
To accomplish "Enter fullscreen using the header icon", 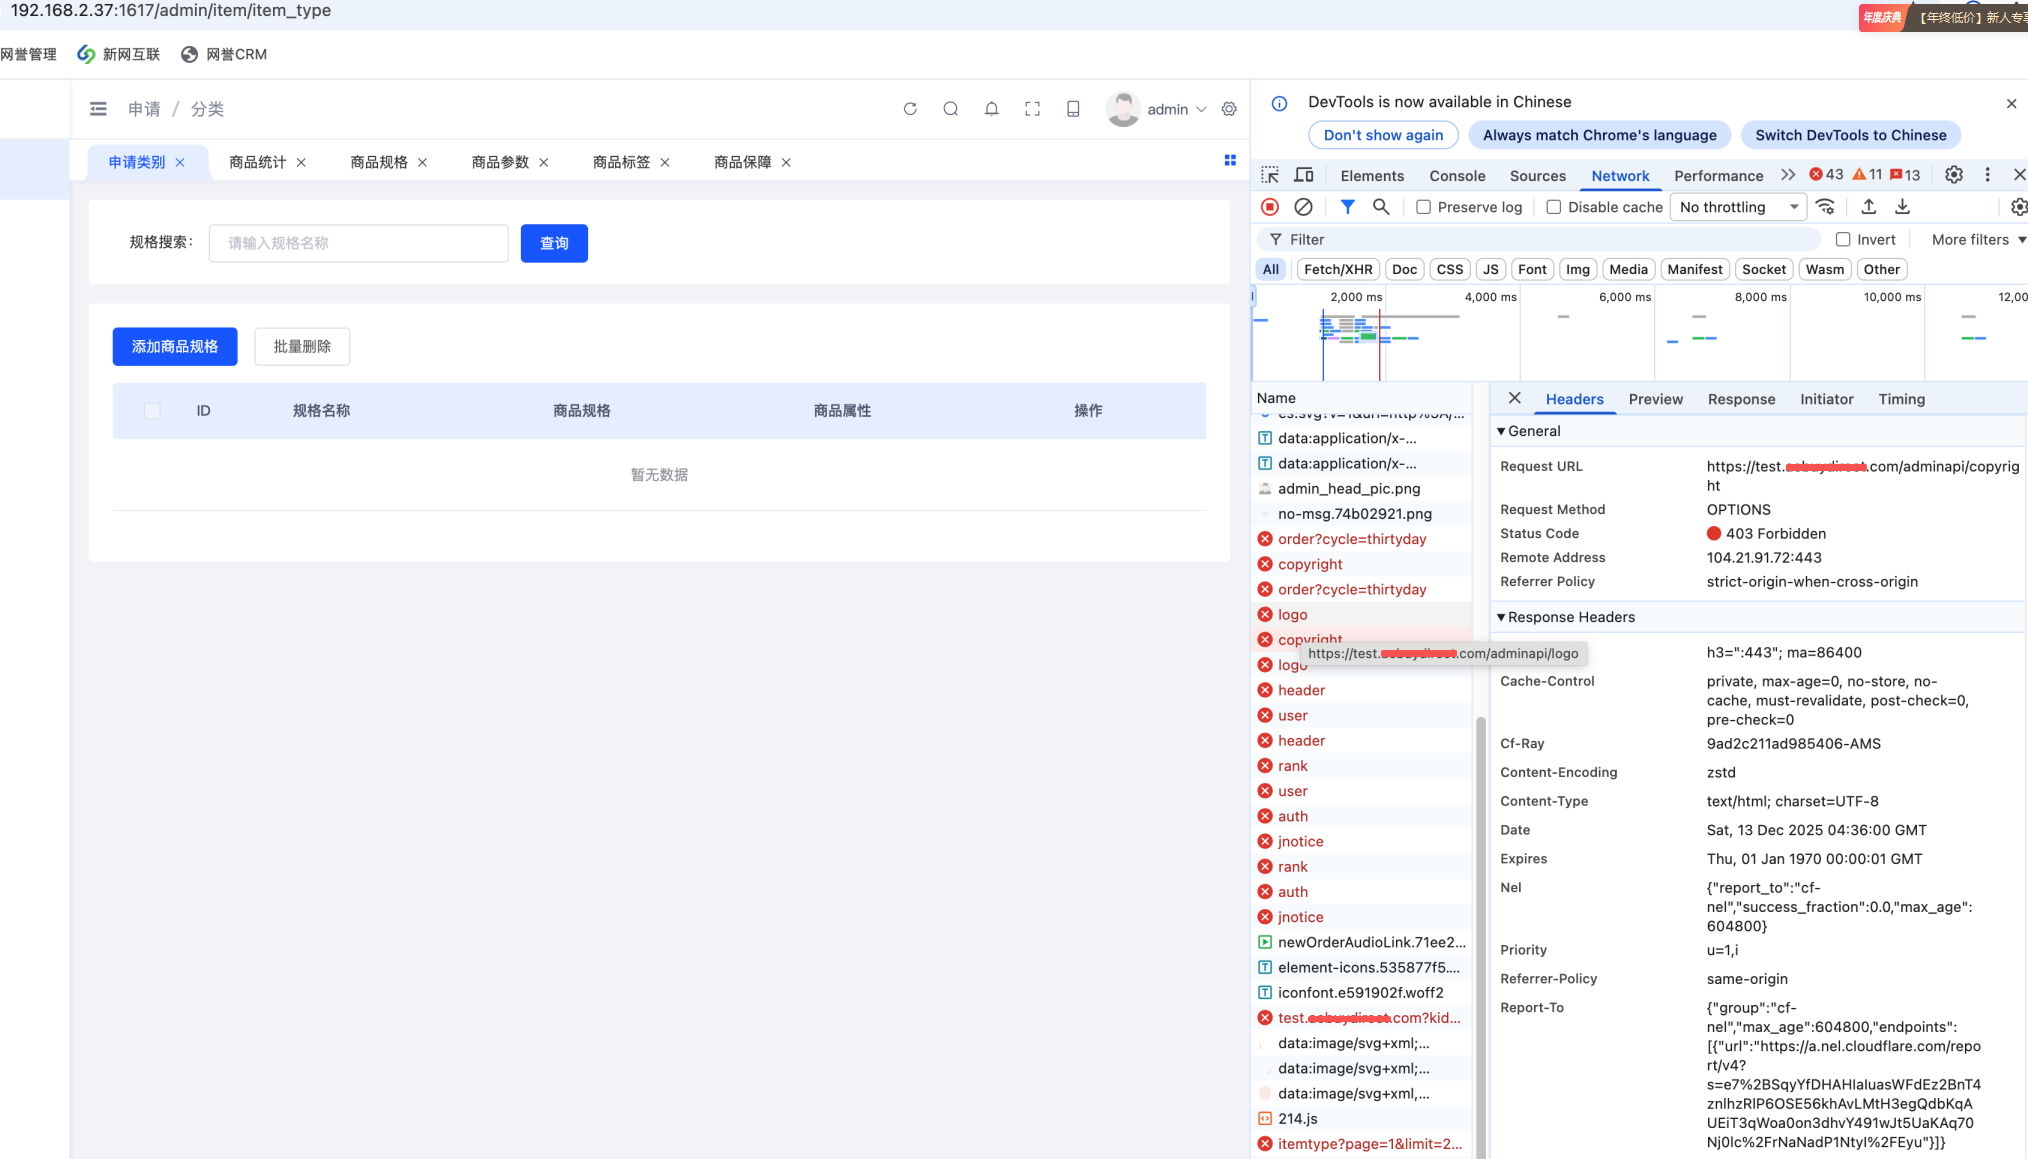I will point(1032,109).
